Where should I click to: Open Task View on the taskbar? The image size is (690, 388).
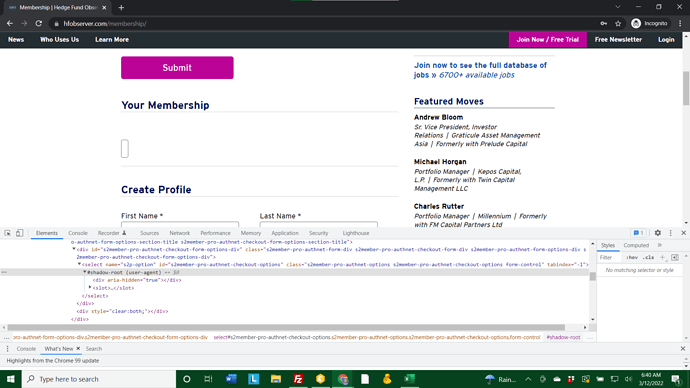tap(208, 379)
